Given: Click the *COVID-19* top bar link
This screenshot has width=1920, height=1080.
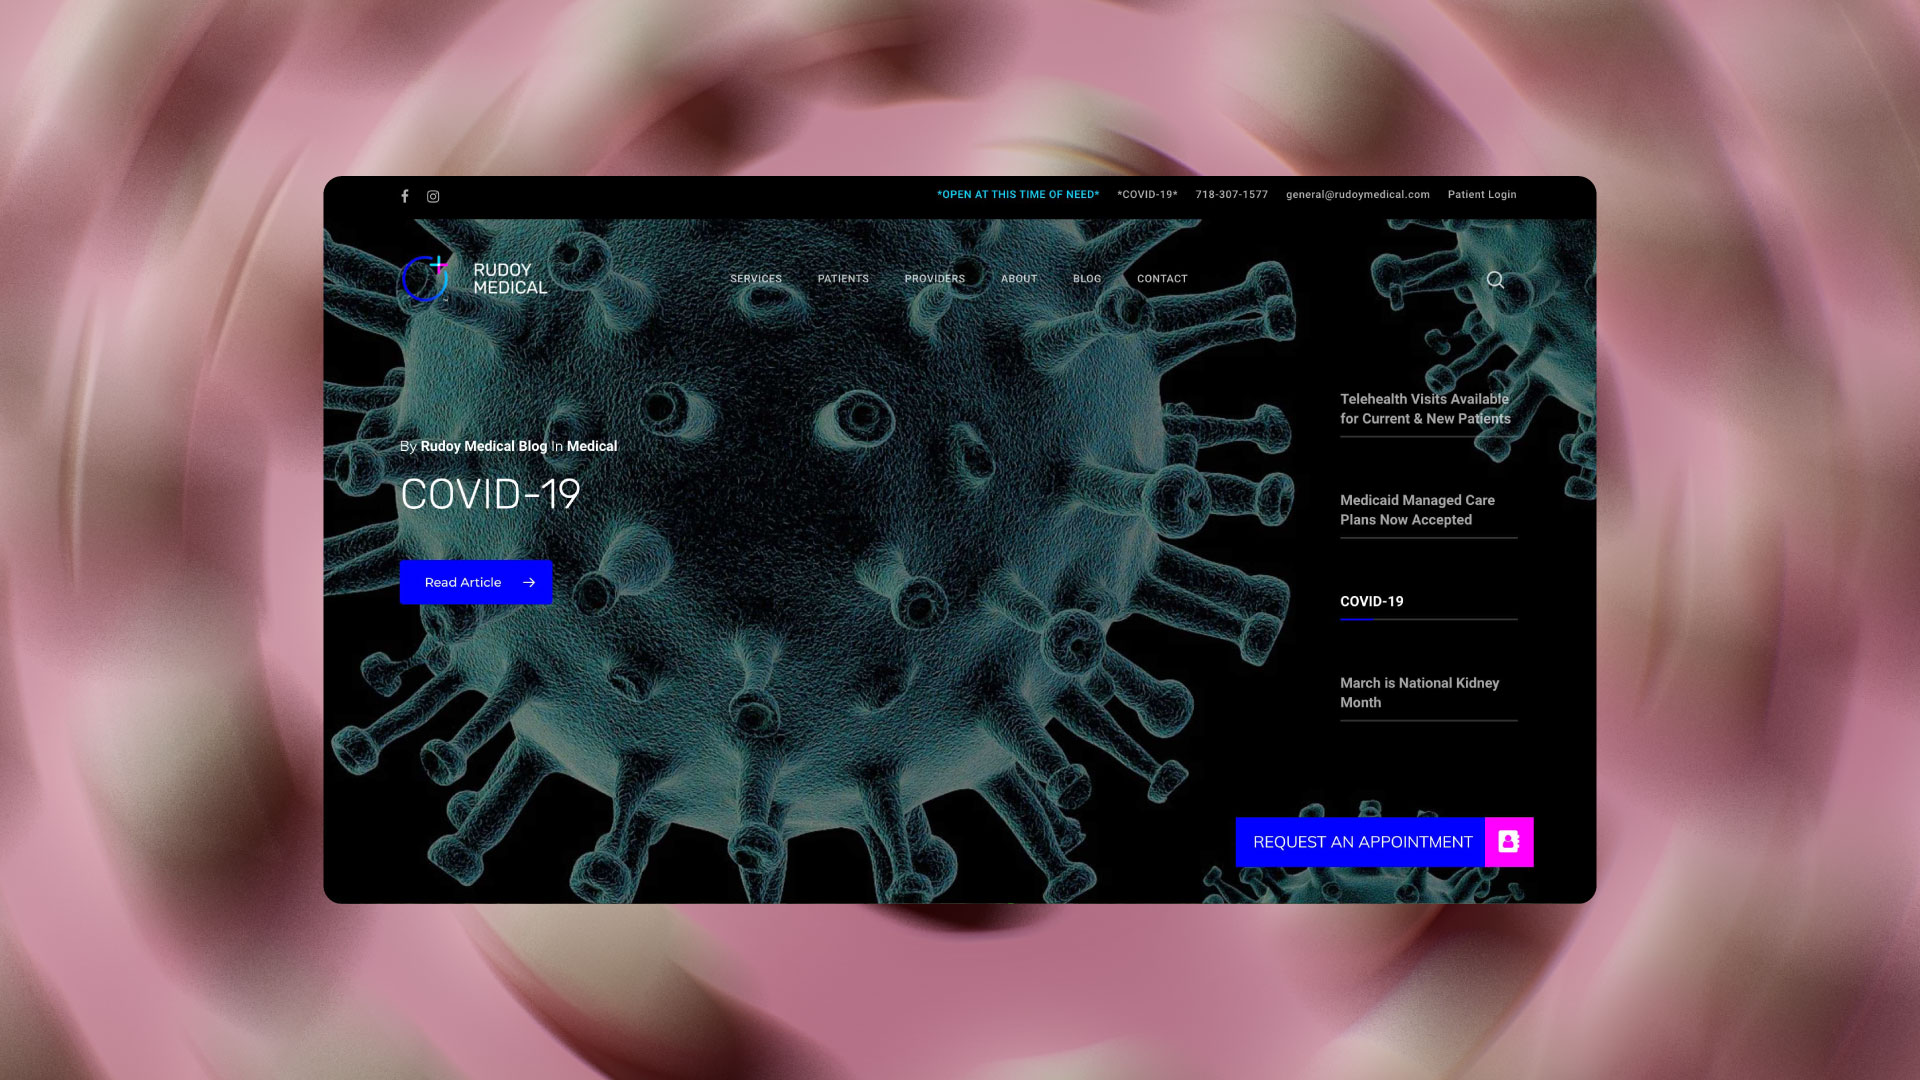Looking at the screenshot, I should pyautogui.click(x=1147, y=195).
